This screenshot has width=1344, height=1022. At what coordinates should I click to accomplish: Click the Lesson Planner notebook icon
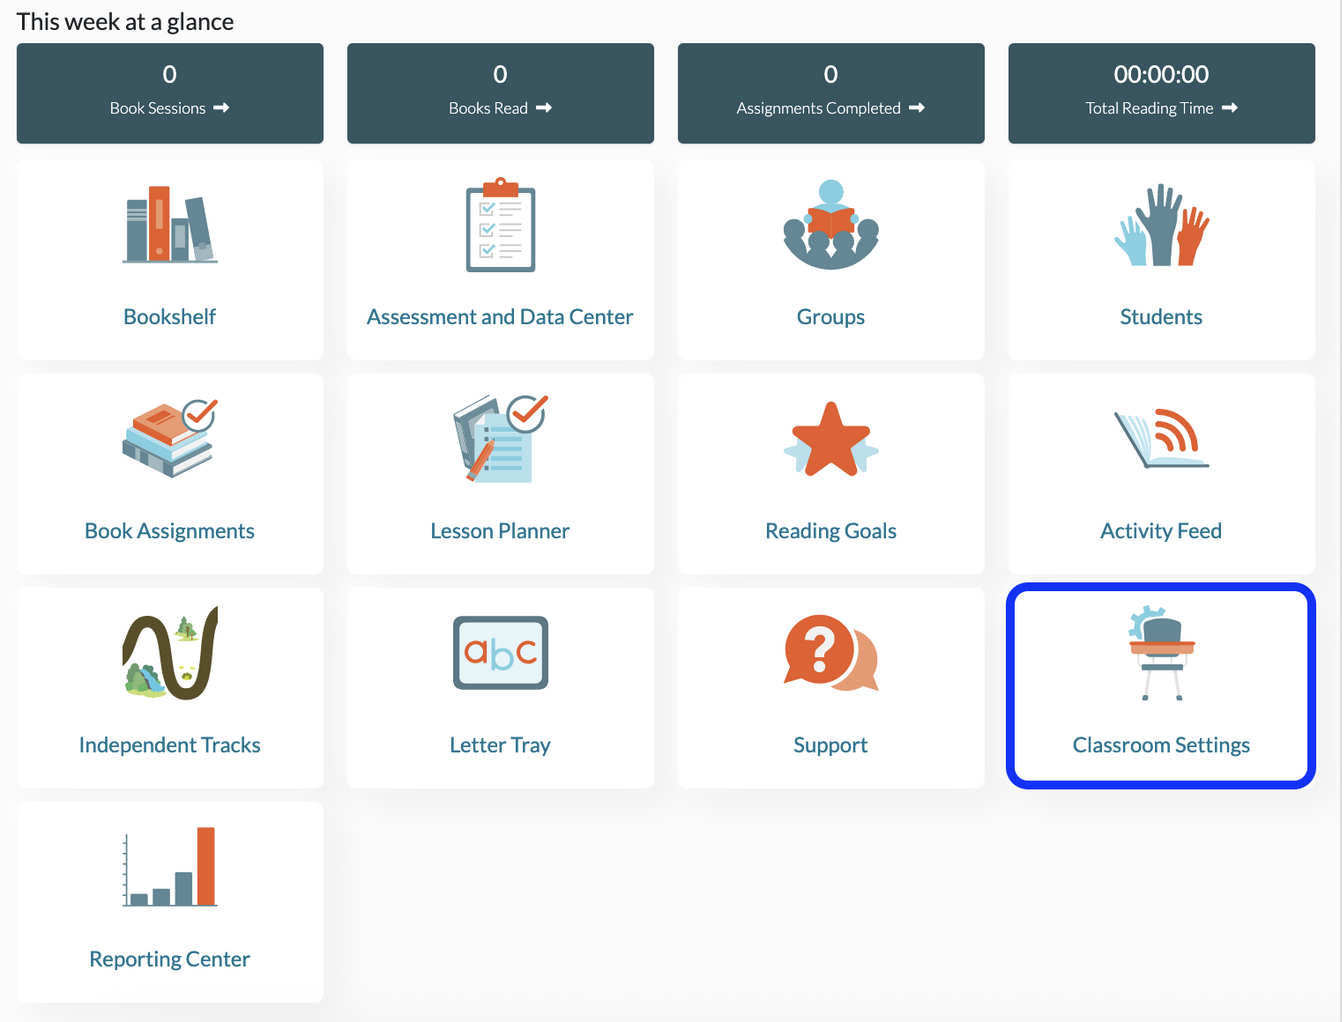click(500, 439)
